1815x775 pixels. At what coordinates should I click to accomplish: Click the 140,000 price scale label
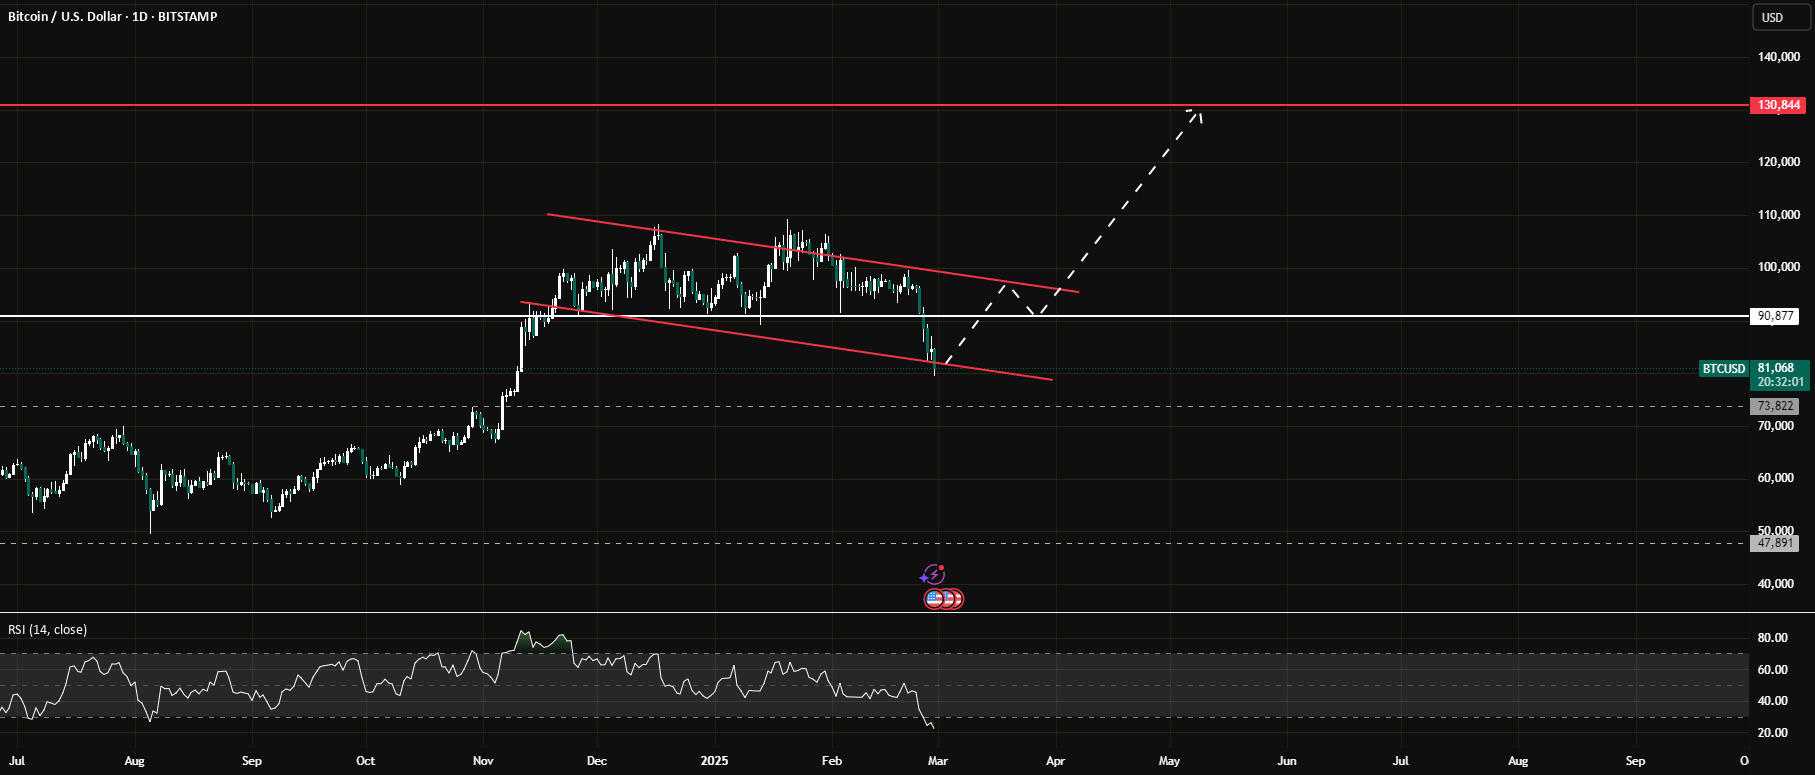point(1779,57)
